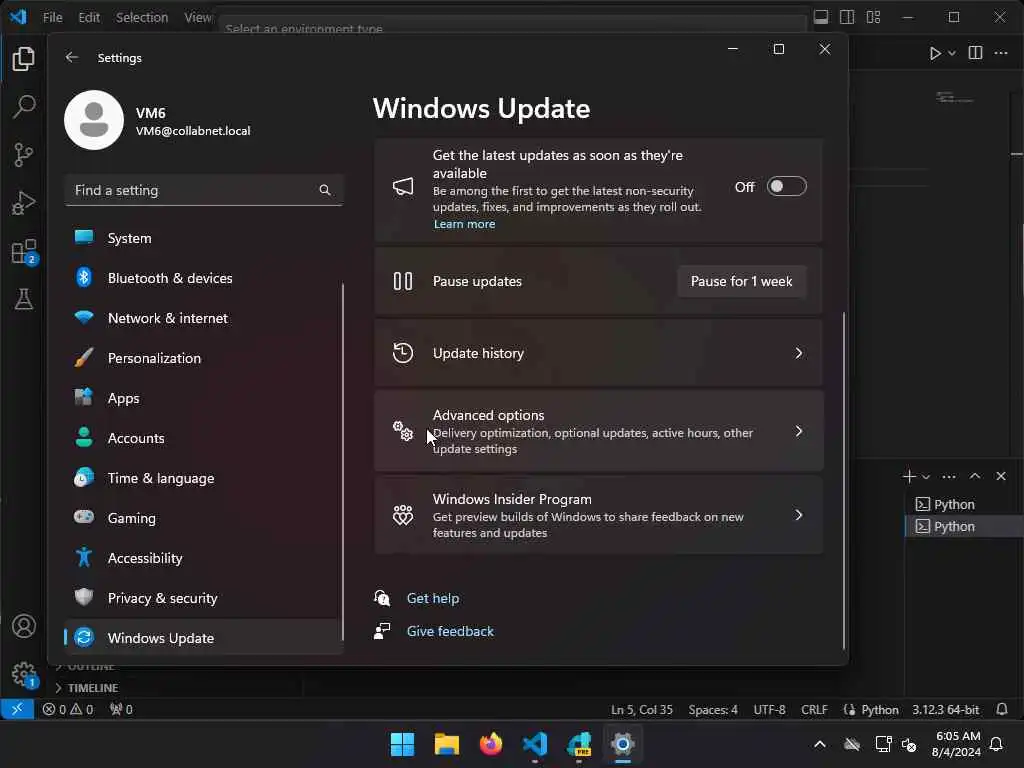Viewport: 1024px width, 768px height.
Task: Click the search magnifier in Find a setting
Action: pos(325,190)
